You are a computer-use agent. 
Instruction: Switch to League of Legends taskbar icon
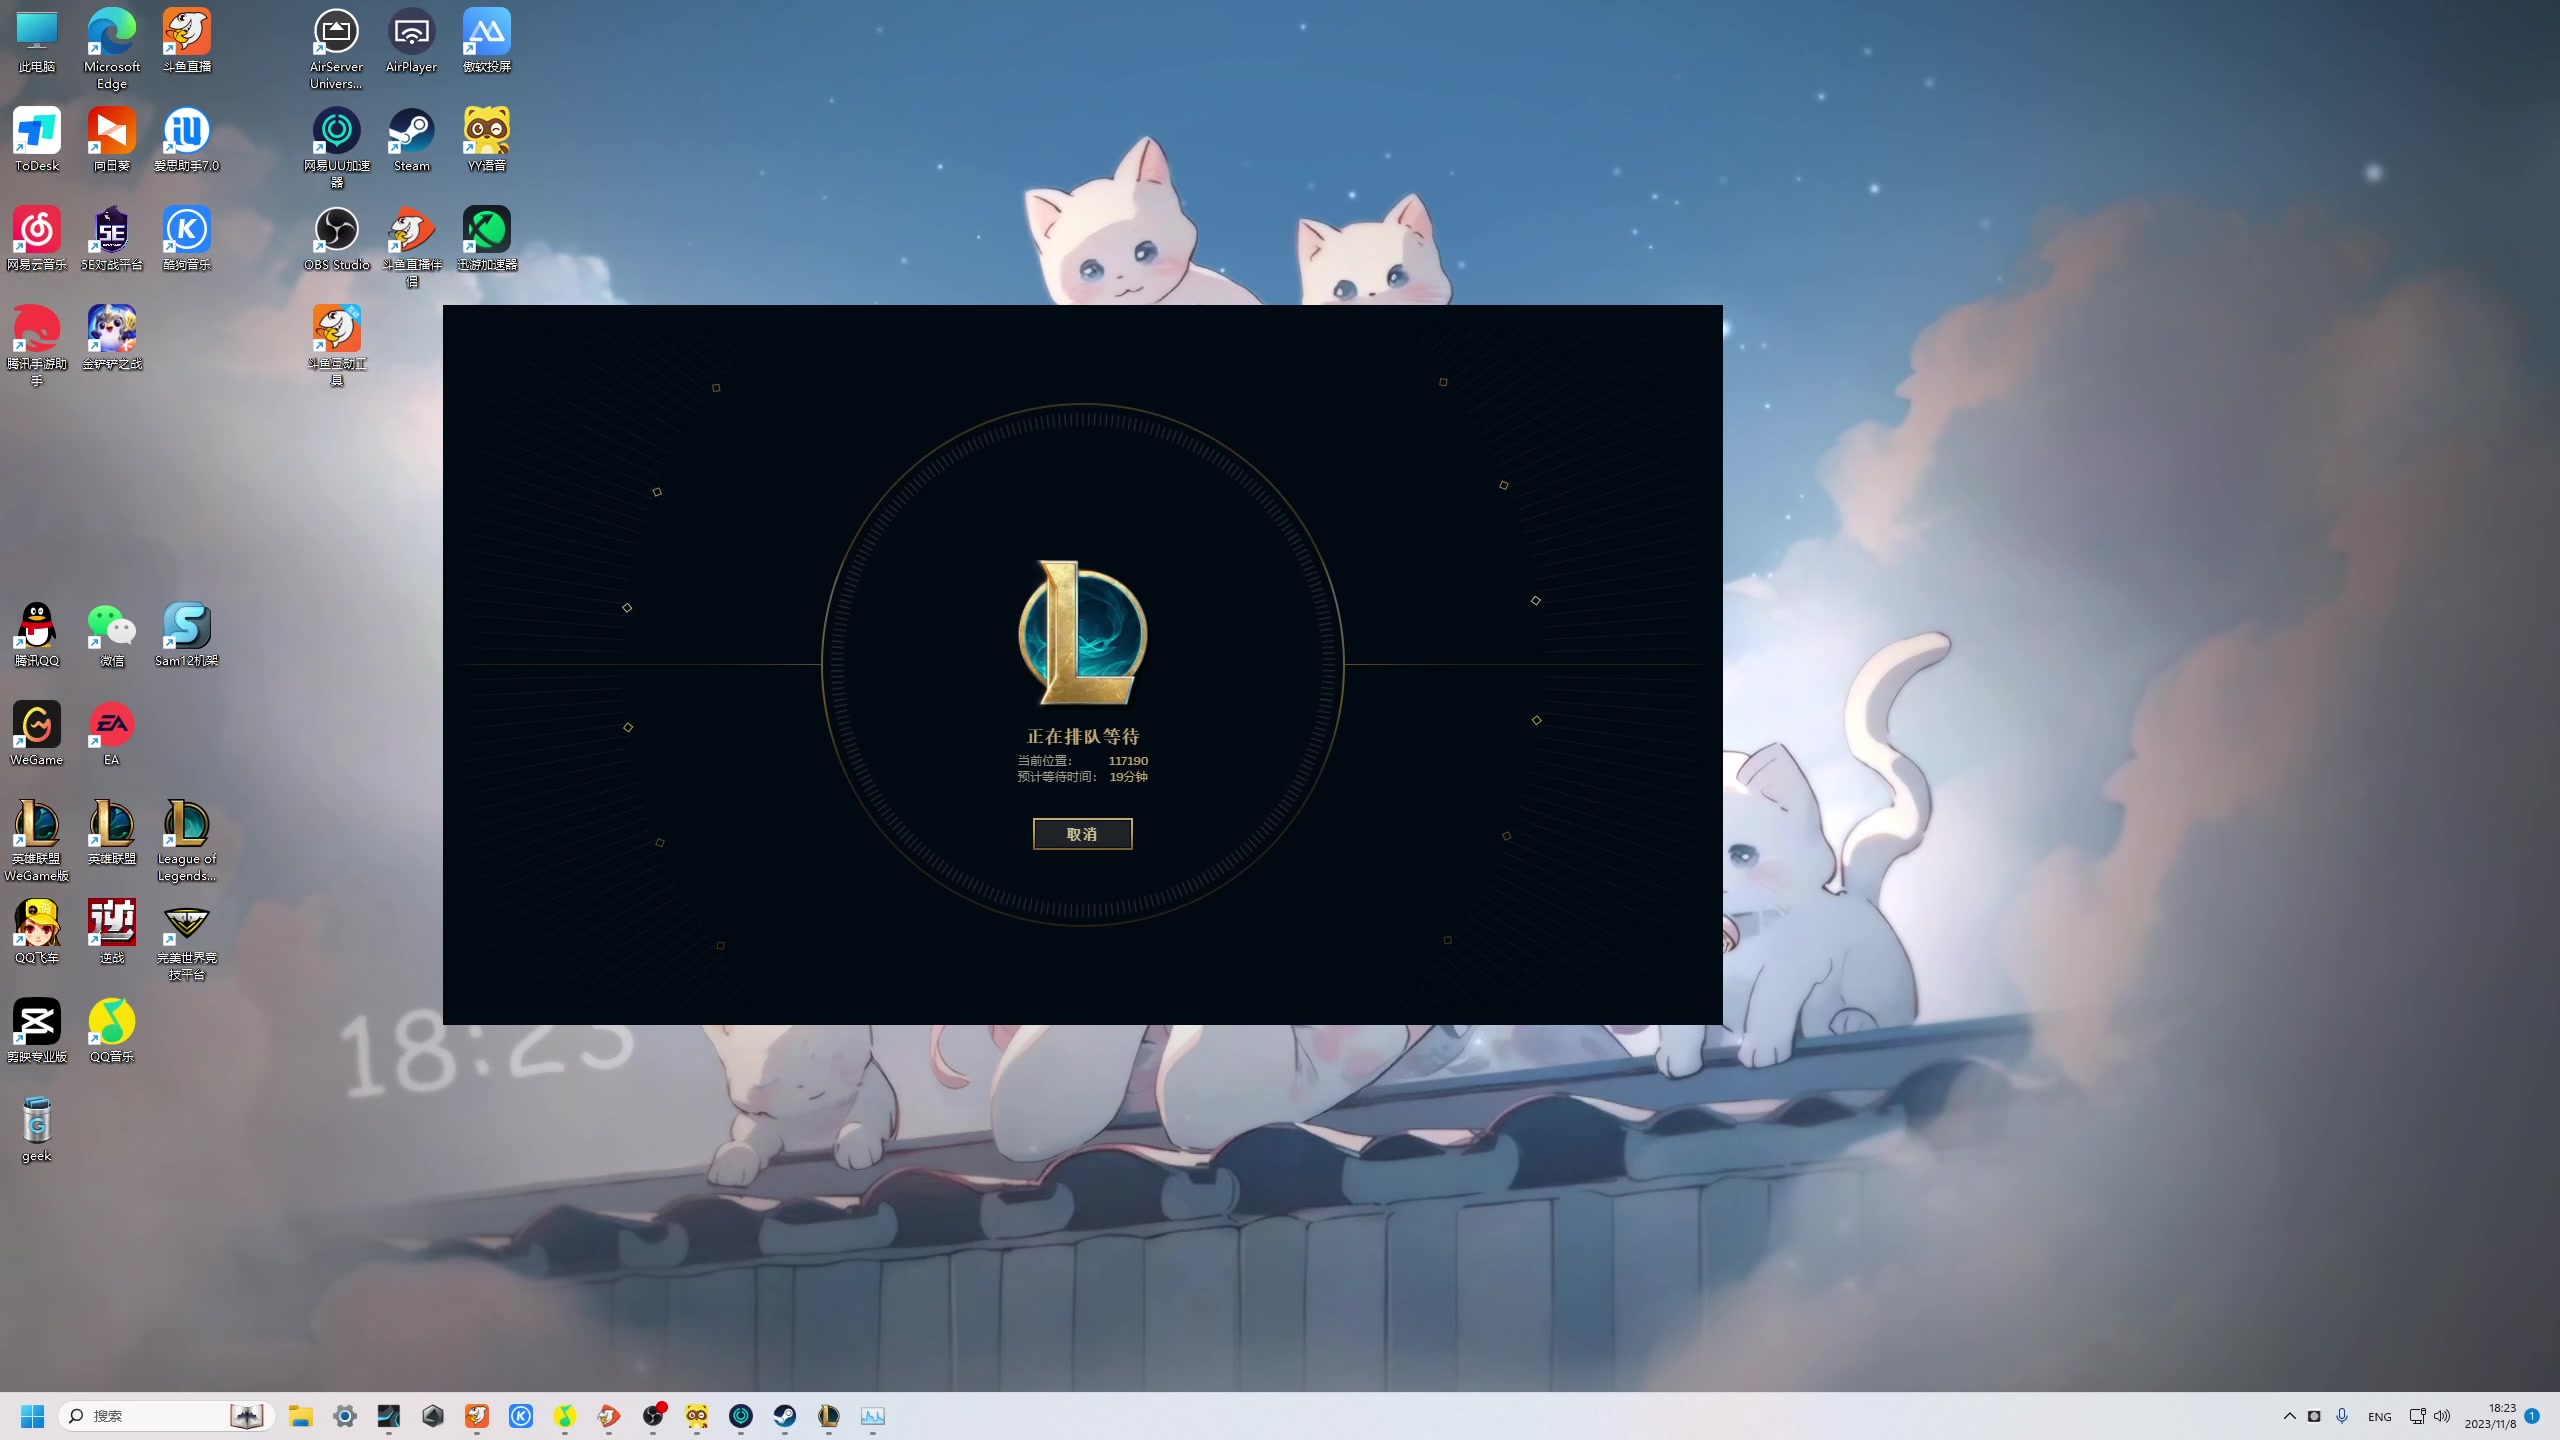tap(829, 1416)
